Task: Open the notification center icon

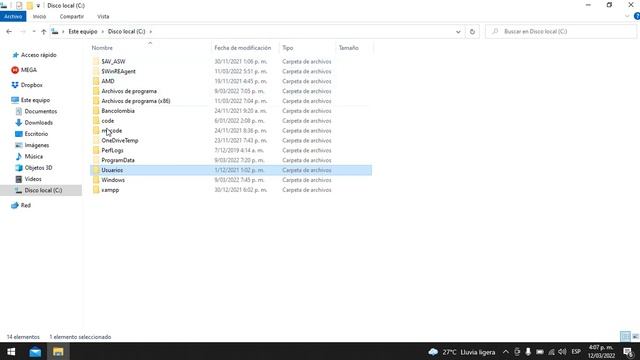Action: [x=628, y=352]
